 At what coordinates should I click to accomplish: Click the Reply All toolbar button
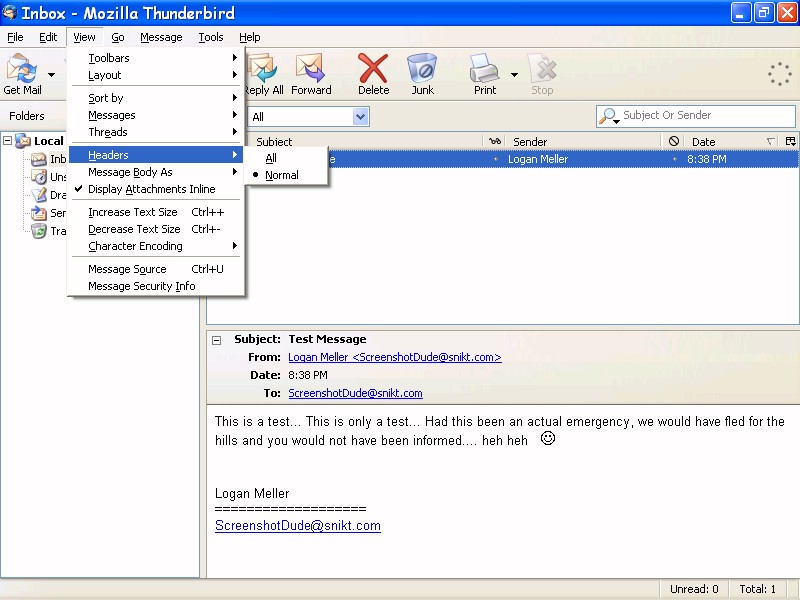pyautogui.click(x=264, y=74)
